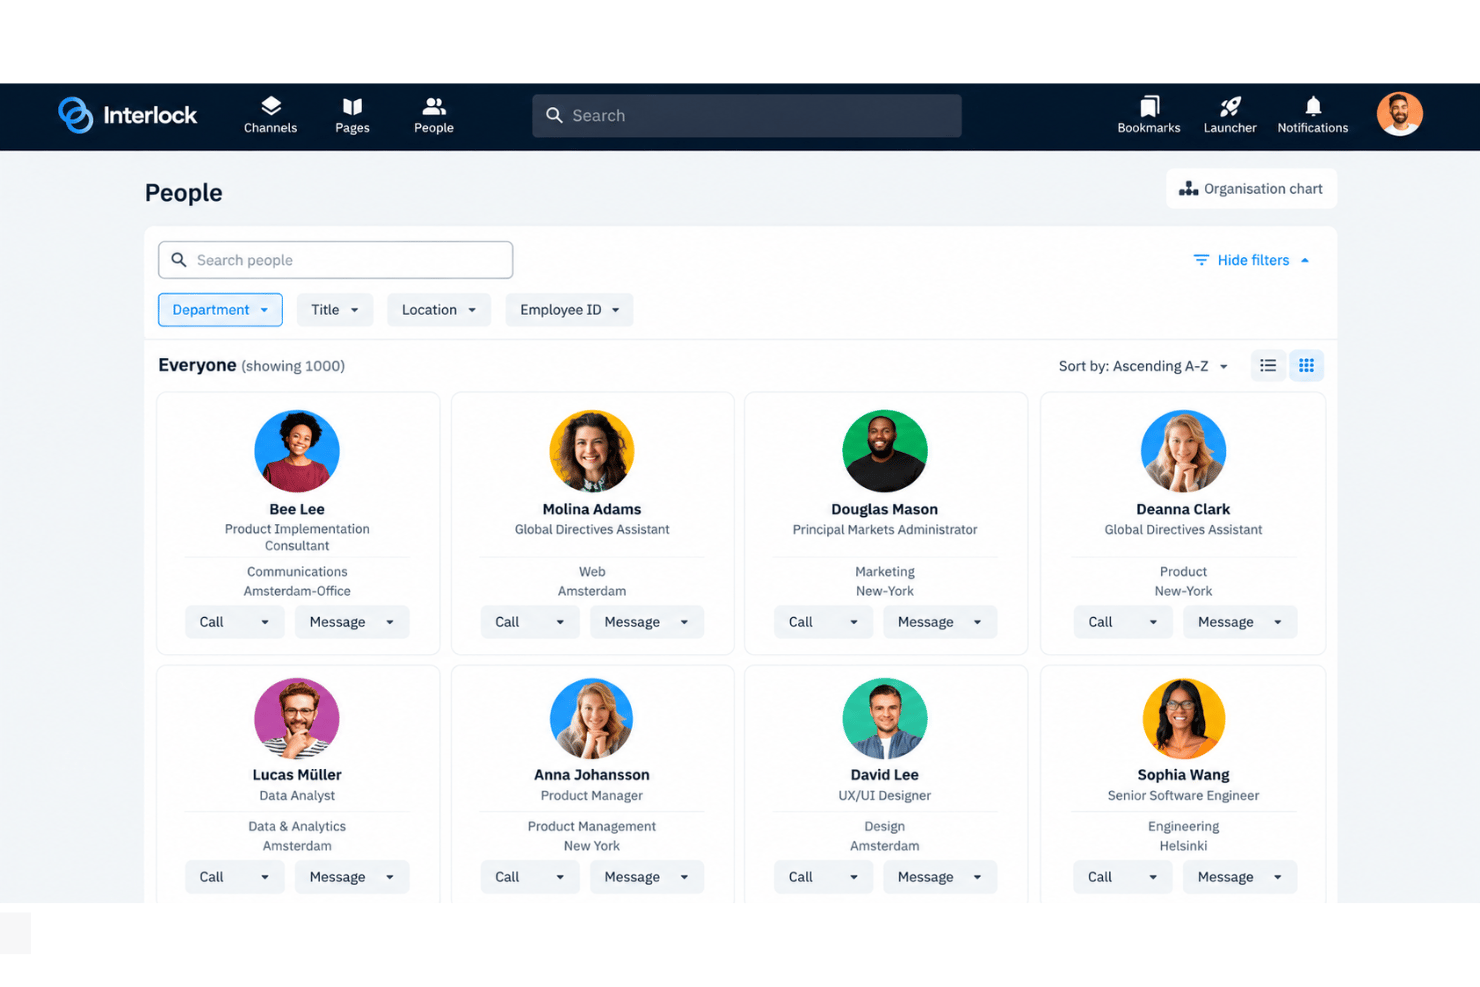Switch to list view
The width and height of the screenshot is (1480, 987).
[1268, 366]
